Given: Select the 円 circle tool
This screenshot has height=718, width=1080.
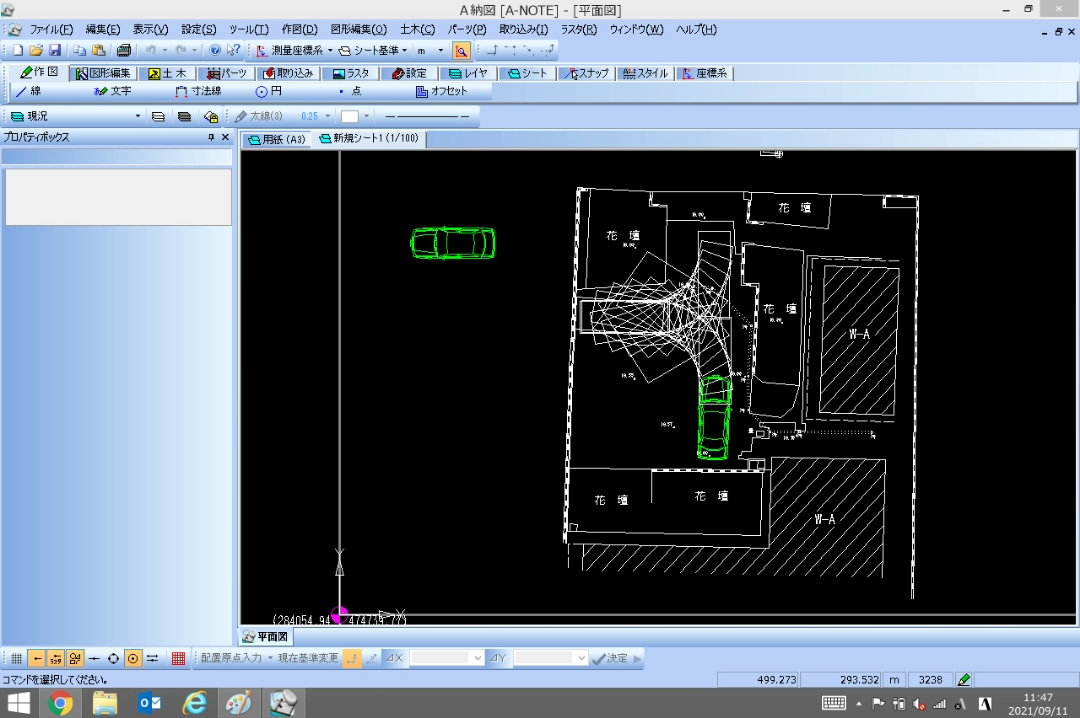Looking at the screenshot, I should point(269,91).
